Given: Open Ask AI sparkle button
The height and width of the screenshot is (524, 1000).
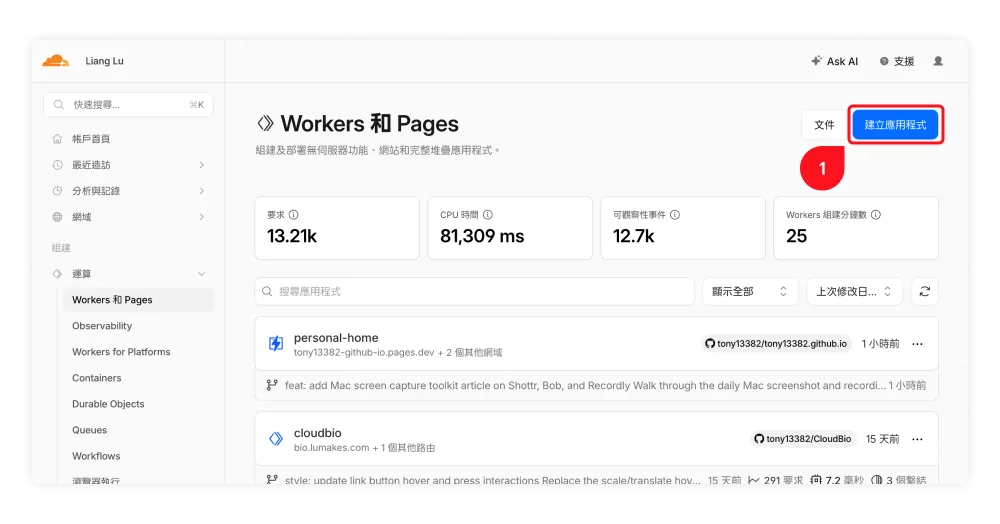Looking at the screenshot, I should pos(835,61).
